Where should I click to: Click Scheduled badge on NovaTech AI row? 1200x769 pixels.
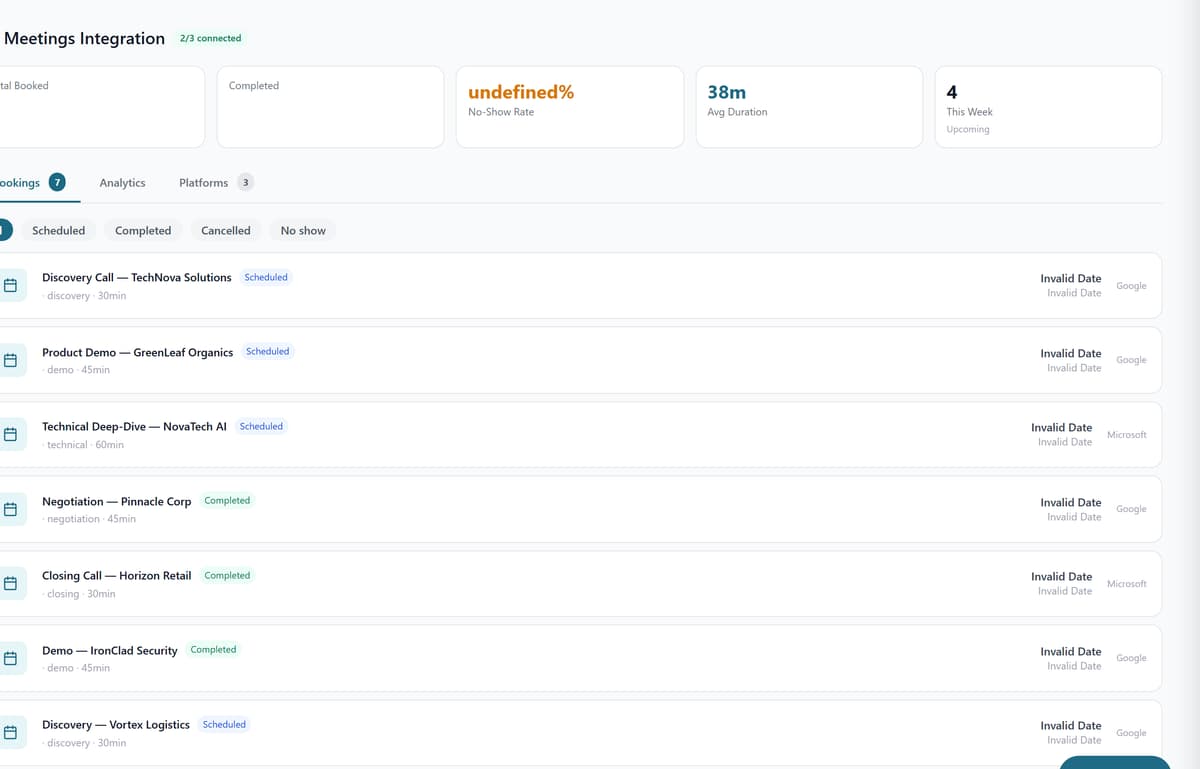[261, 426]
